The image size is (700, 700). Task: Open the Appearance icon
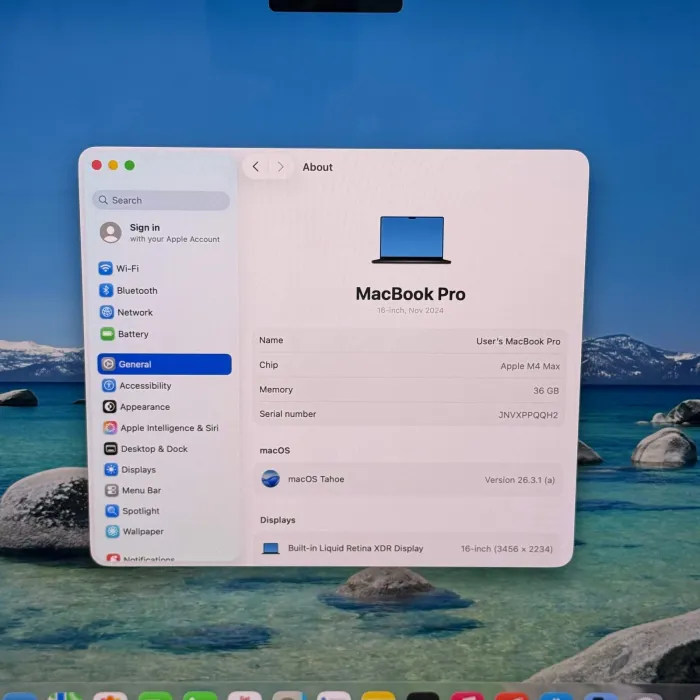(x=110, y=407)
